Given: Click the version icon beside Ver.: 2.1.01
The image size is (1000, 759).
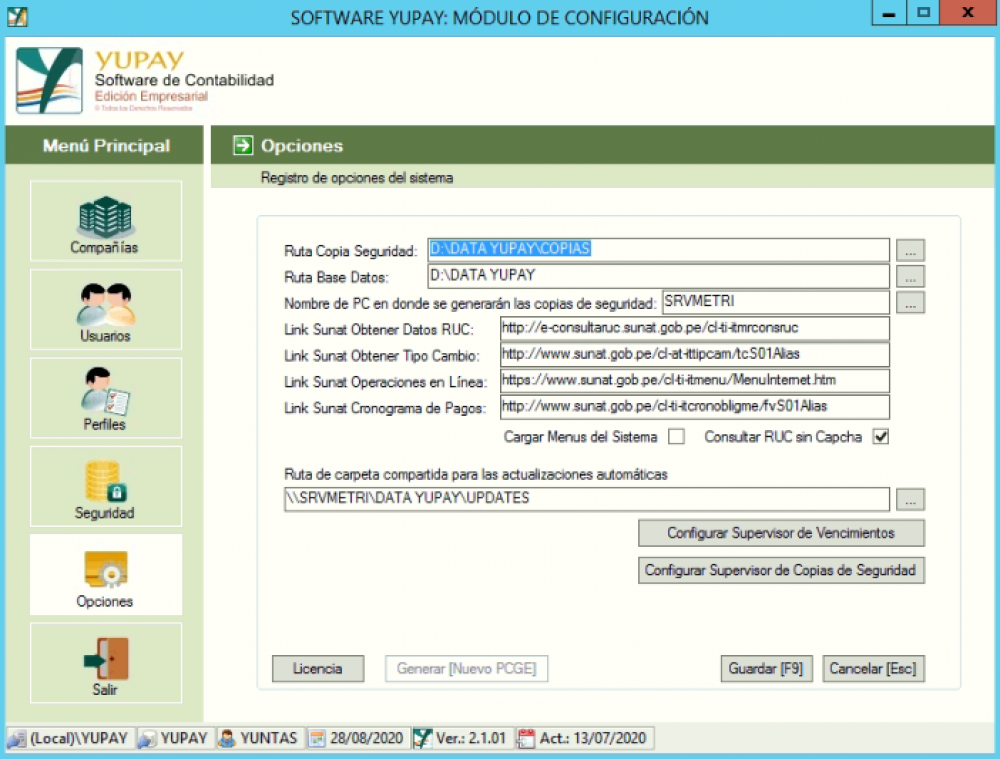Looking at the screenshot, I should coord(422,739).
